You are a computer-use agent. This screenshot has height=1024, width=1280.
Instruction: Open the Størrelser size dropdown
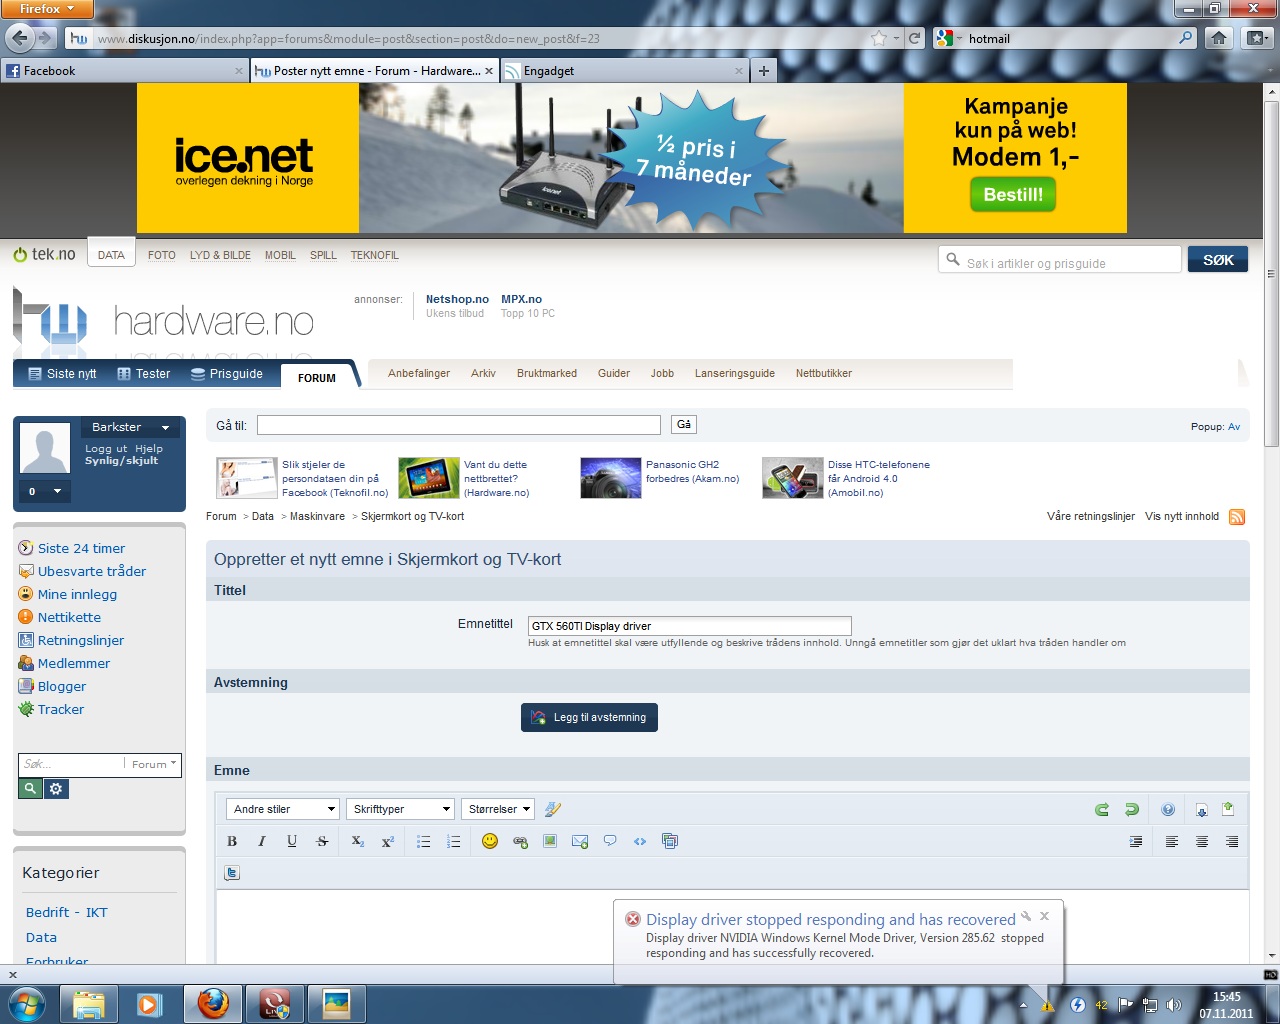(498, 809)
